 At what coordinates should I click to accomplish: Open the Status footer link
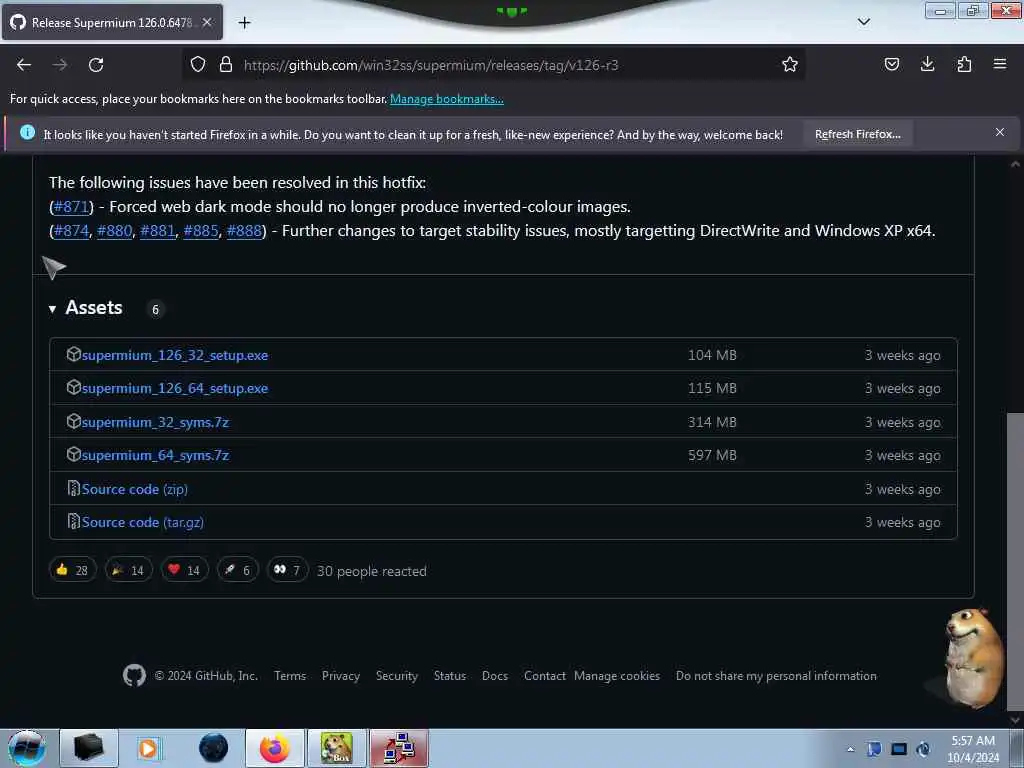pos(450,676)
